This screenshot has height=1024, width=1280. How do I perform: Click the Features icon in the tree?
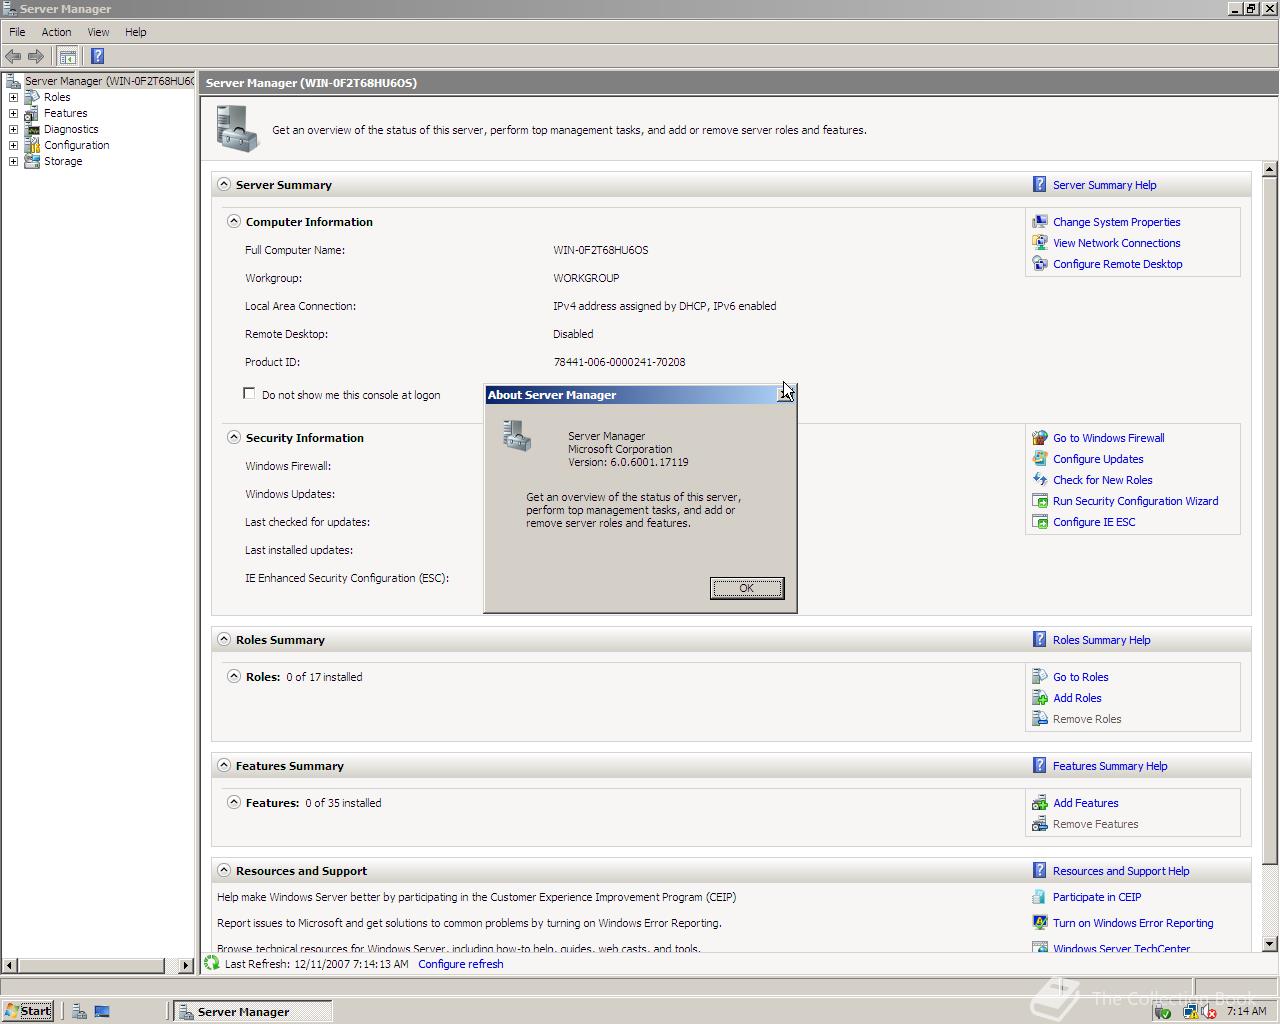pos(32,113)
